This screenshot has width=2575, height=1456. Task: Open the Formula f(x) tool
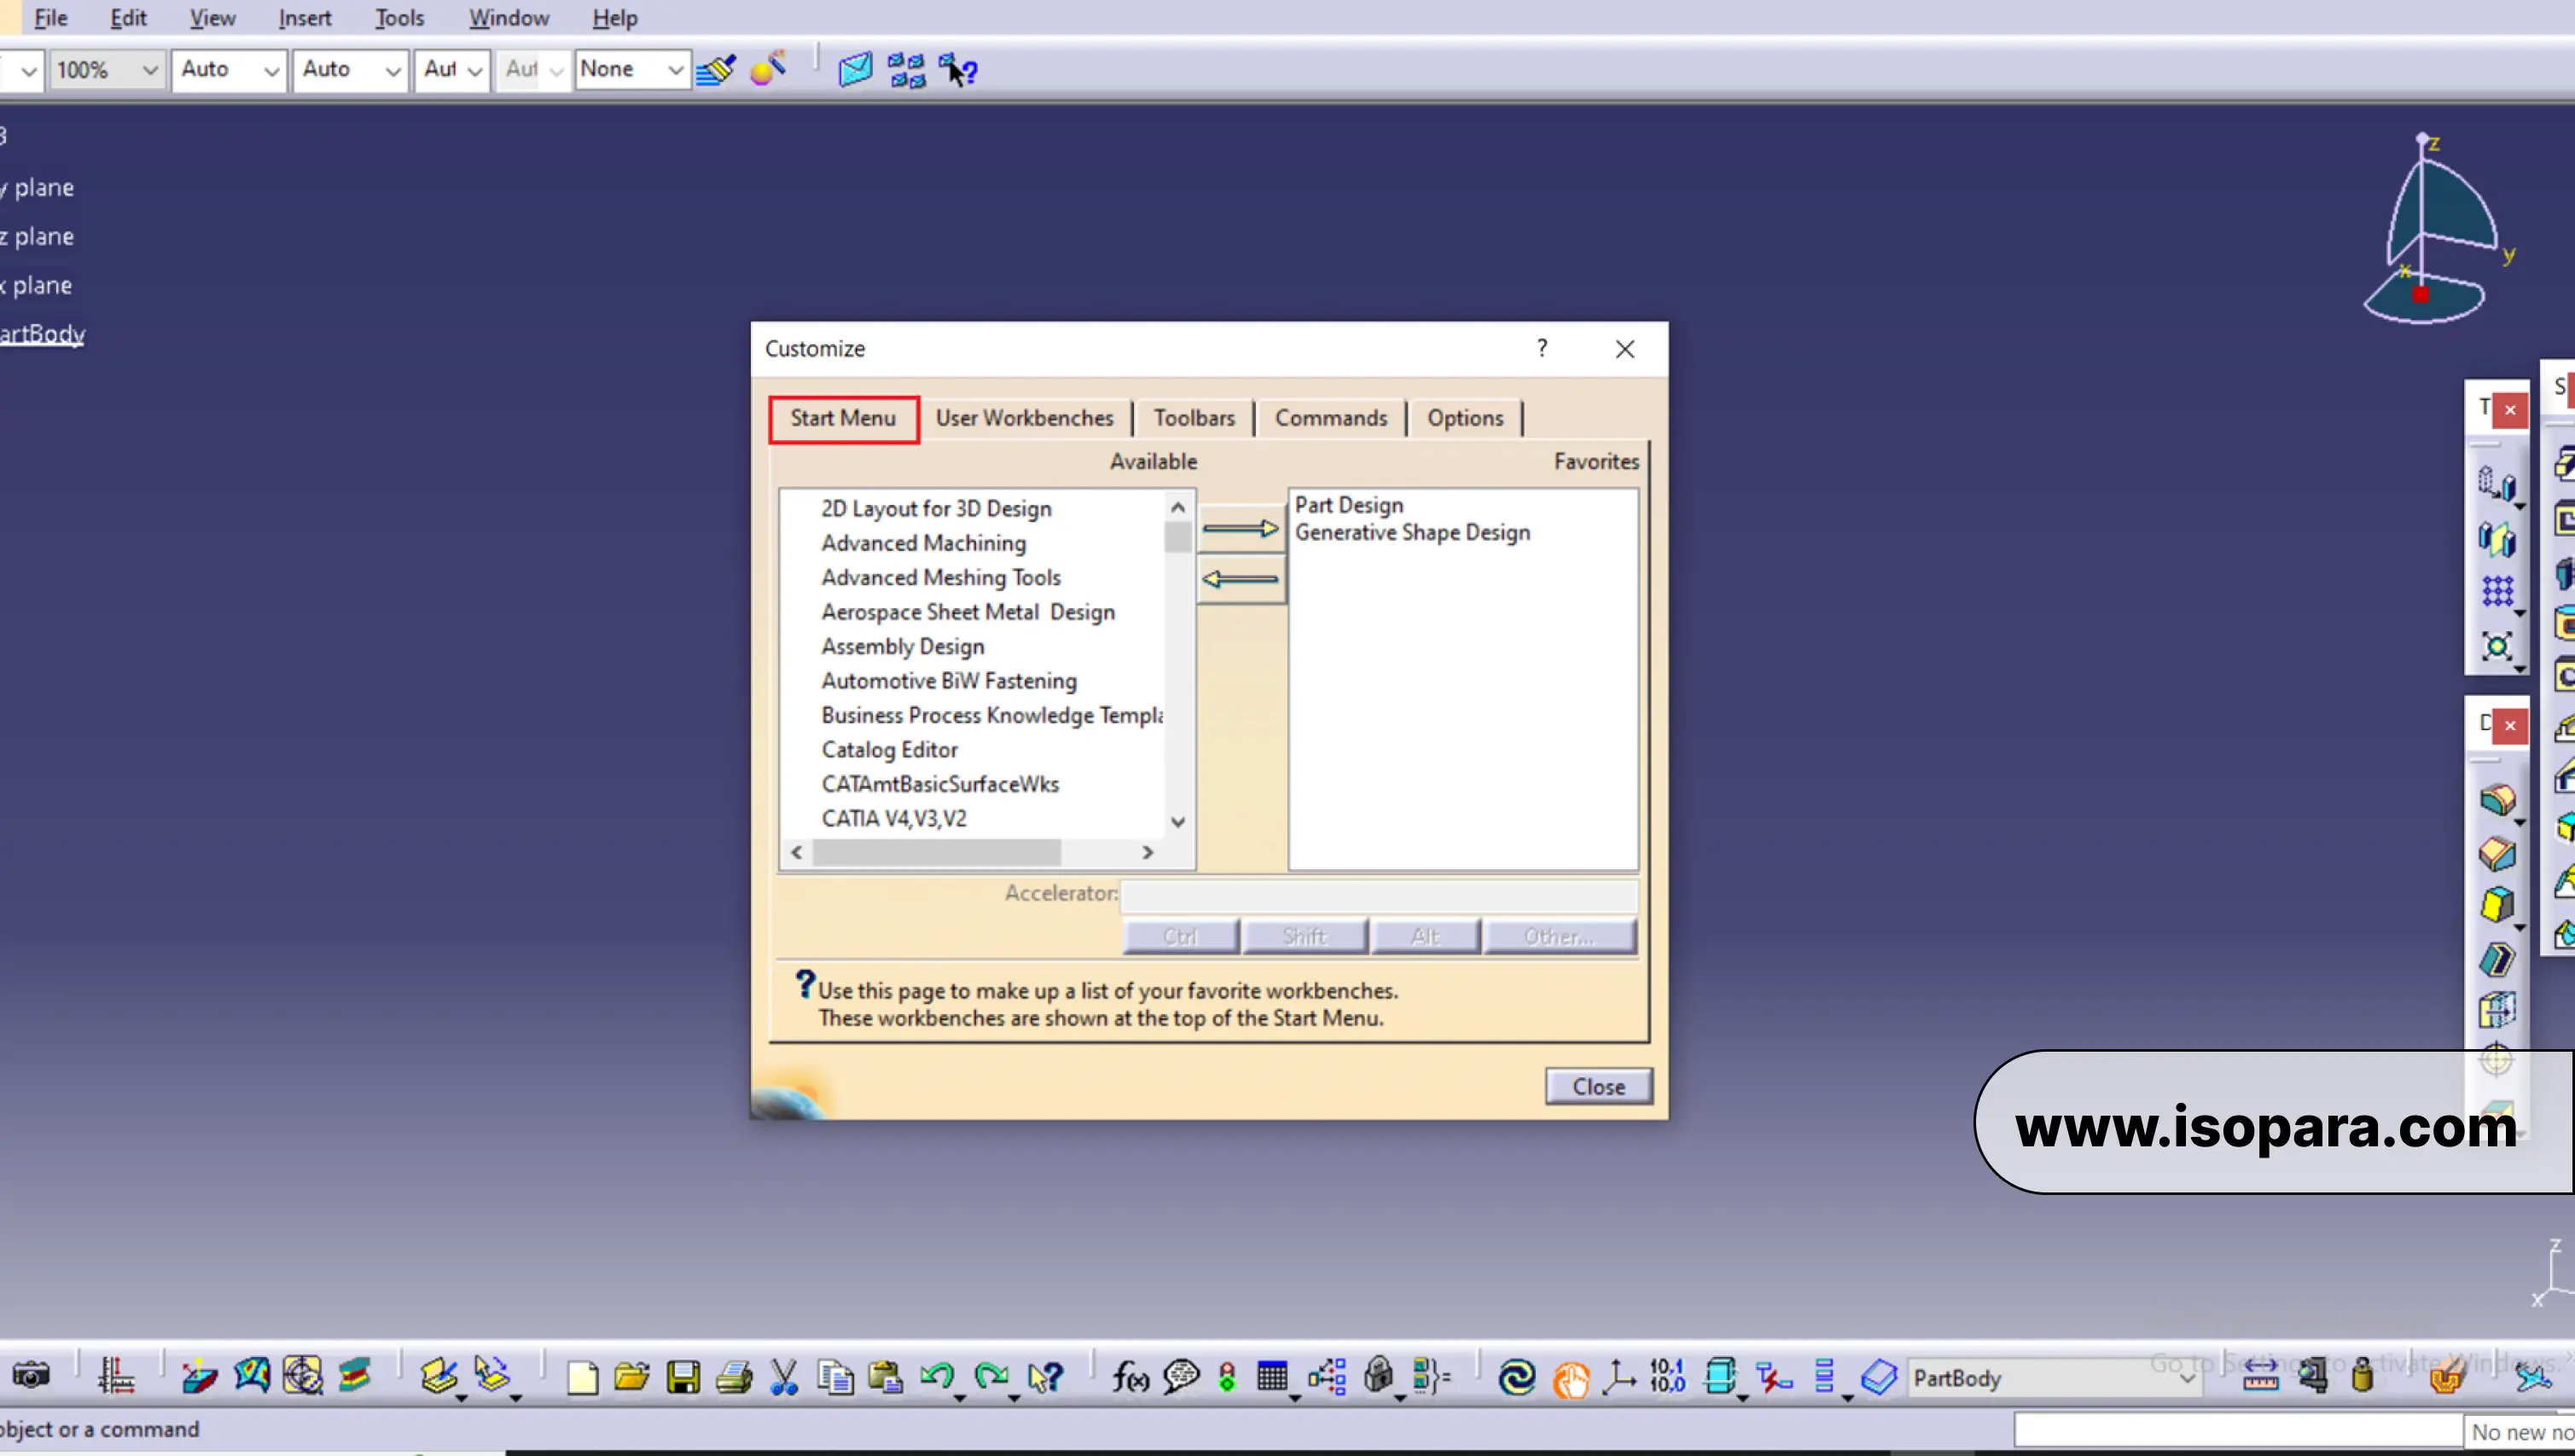tap(1130, 1378)
